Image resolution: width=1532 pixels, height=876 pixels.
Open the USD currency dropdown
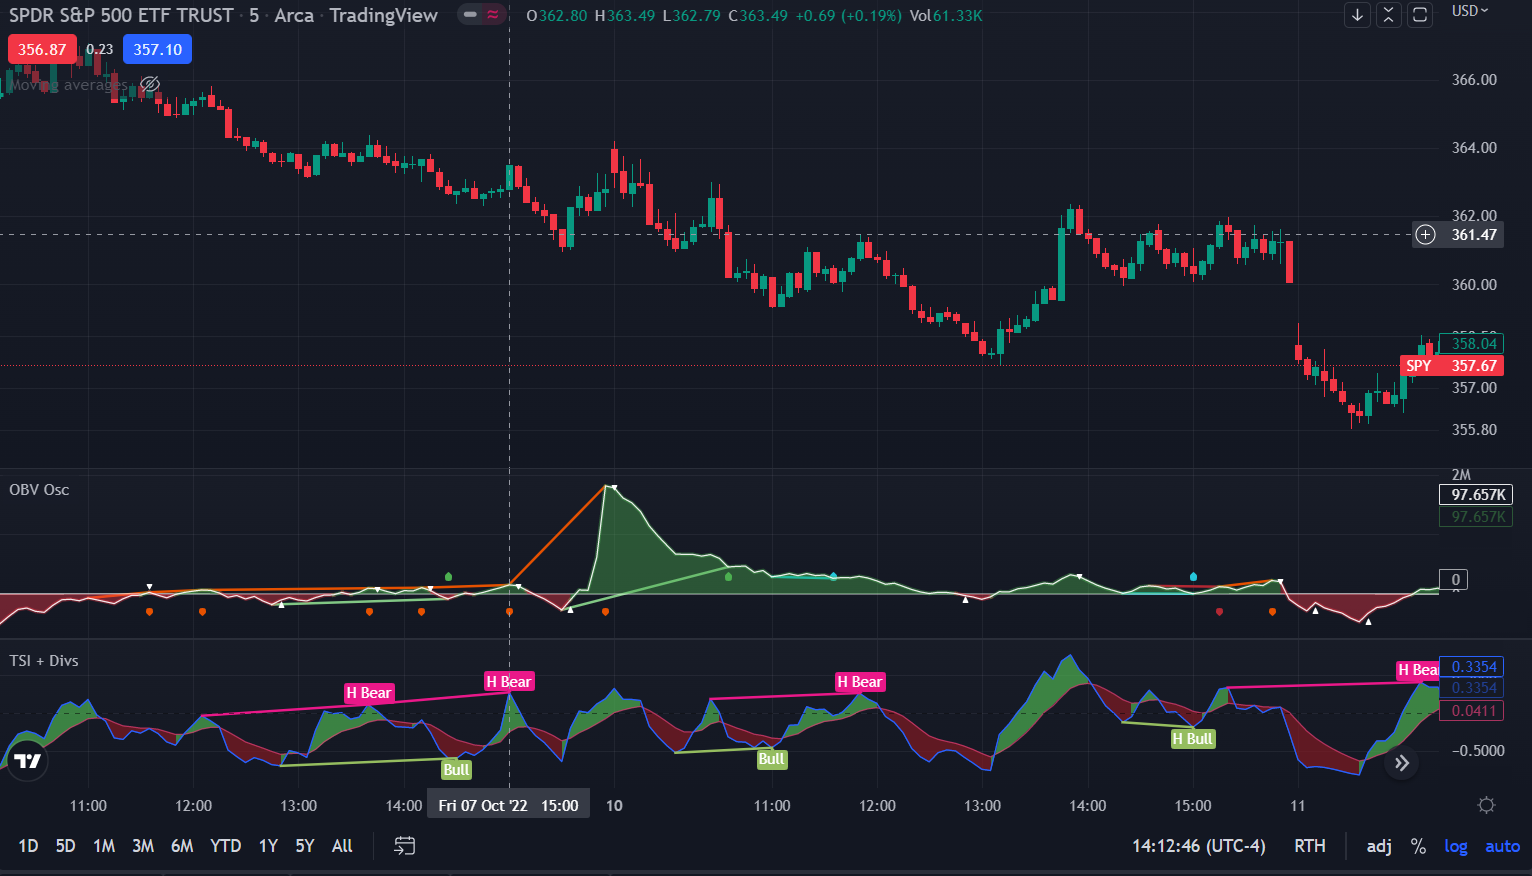click(x=1470, y=11)
